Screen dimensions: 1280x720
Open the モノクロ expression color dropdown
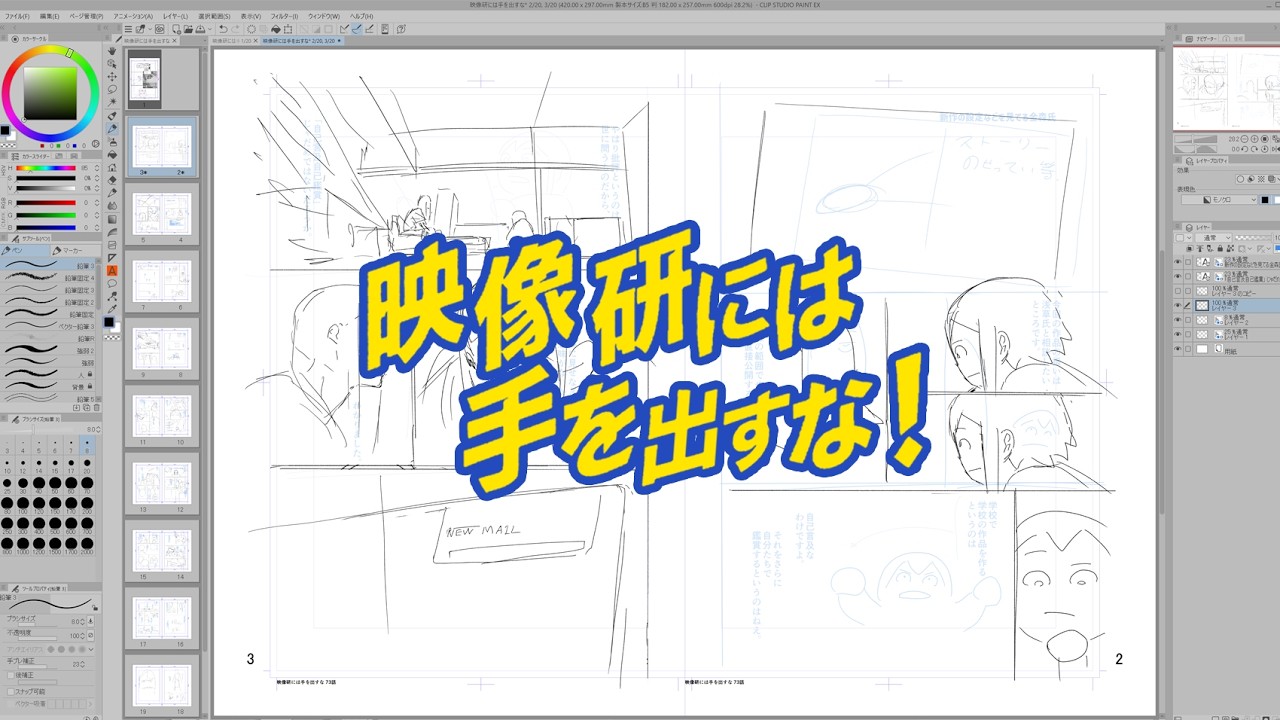pyautogui.click(x=1219, y=200)
